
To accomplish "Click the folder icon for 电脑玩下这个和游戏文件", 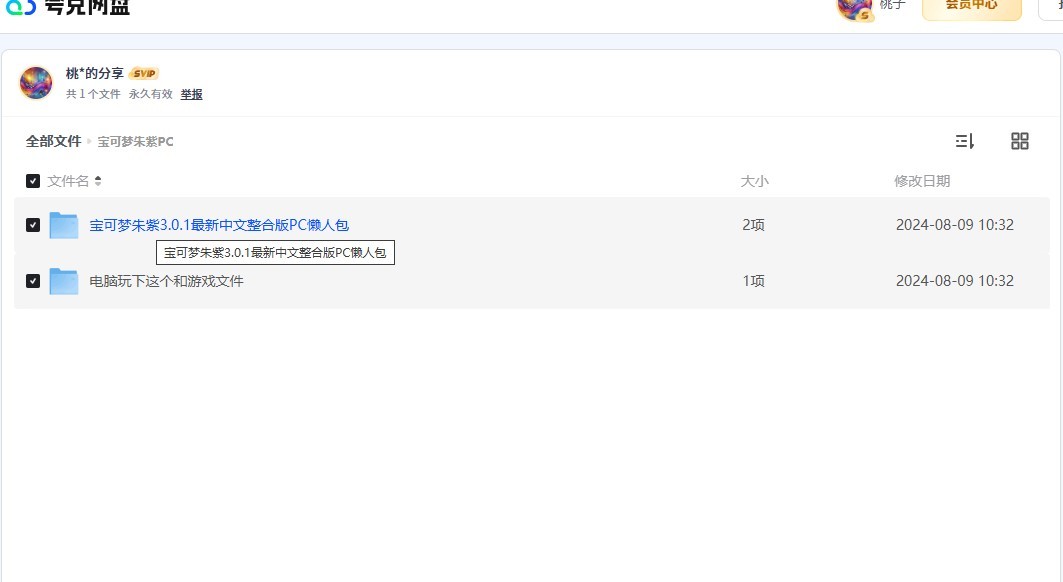I will tap(64, 282).
